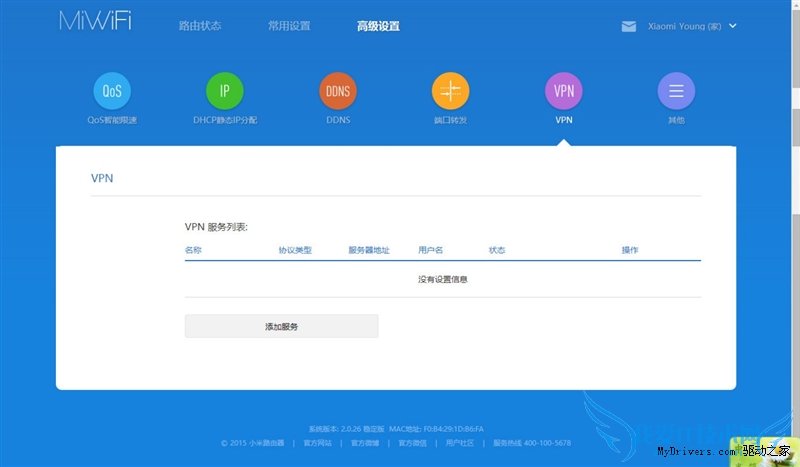The height and width of the screenshot is (467, 800).
Task: Select the purple VPN icon
Action: [564, 91]
